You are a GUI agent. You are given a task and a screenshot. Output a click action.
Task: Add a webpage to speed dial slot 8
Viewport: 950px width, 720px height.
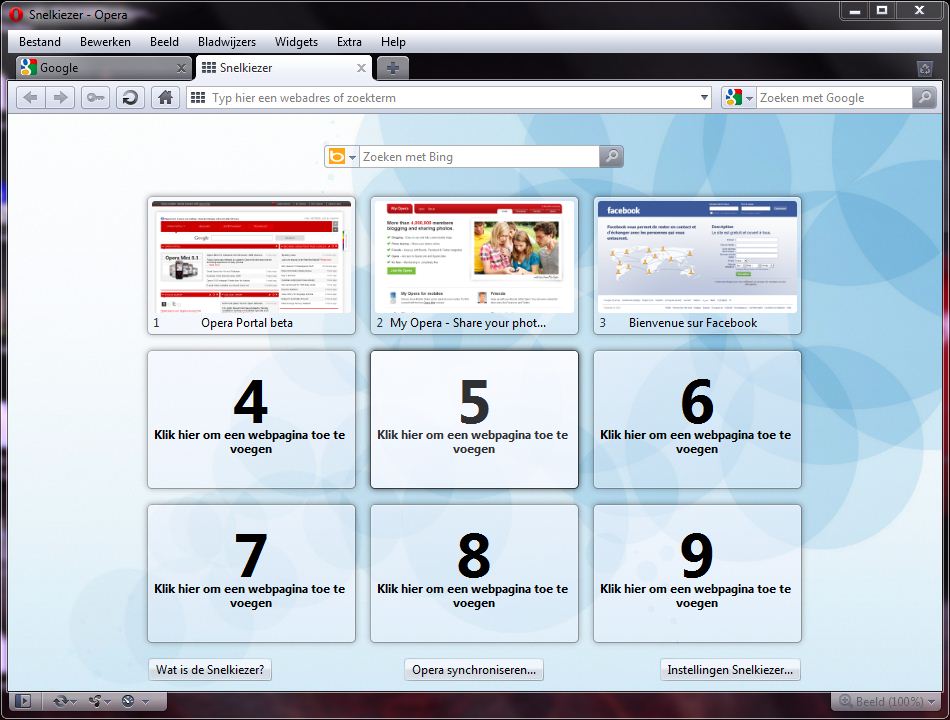474,573
